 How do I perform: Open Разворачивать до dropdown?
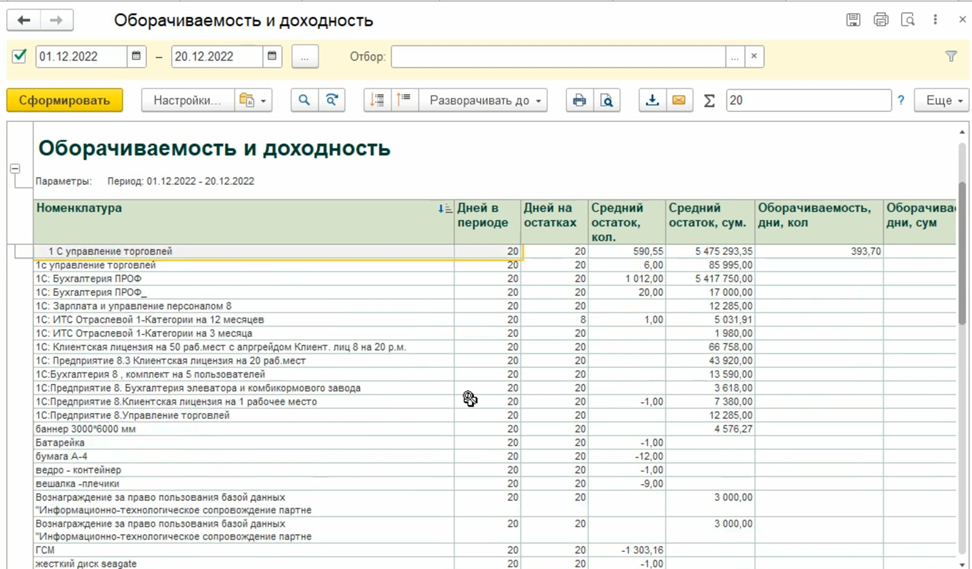484,100
